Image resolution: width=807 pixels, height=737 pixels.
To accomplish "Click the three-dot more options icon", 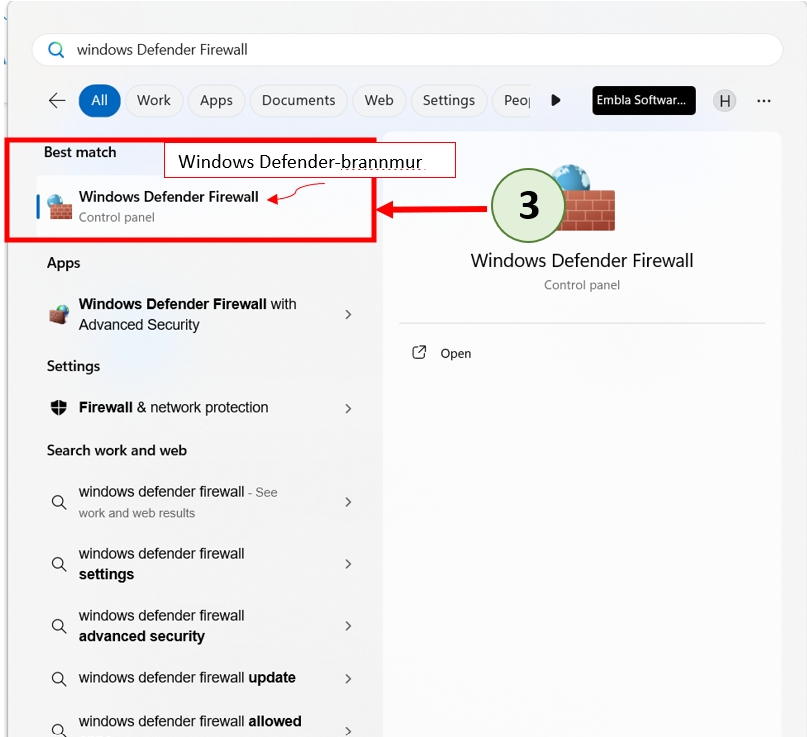I will click(764, 100).
